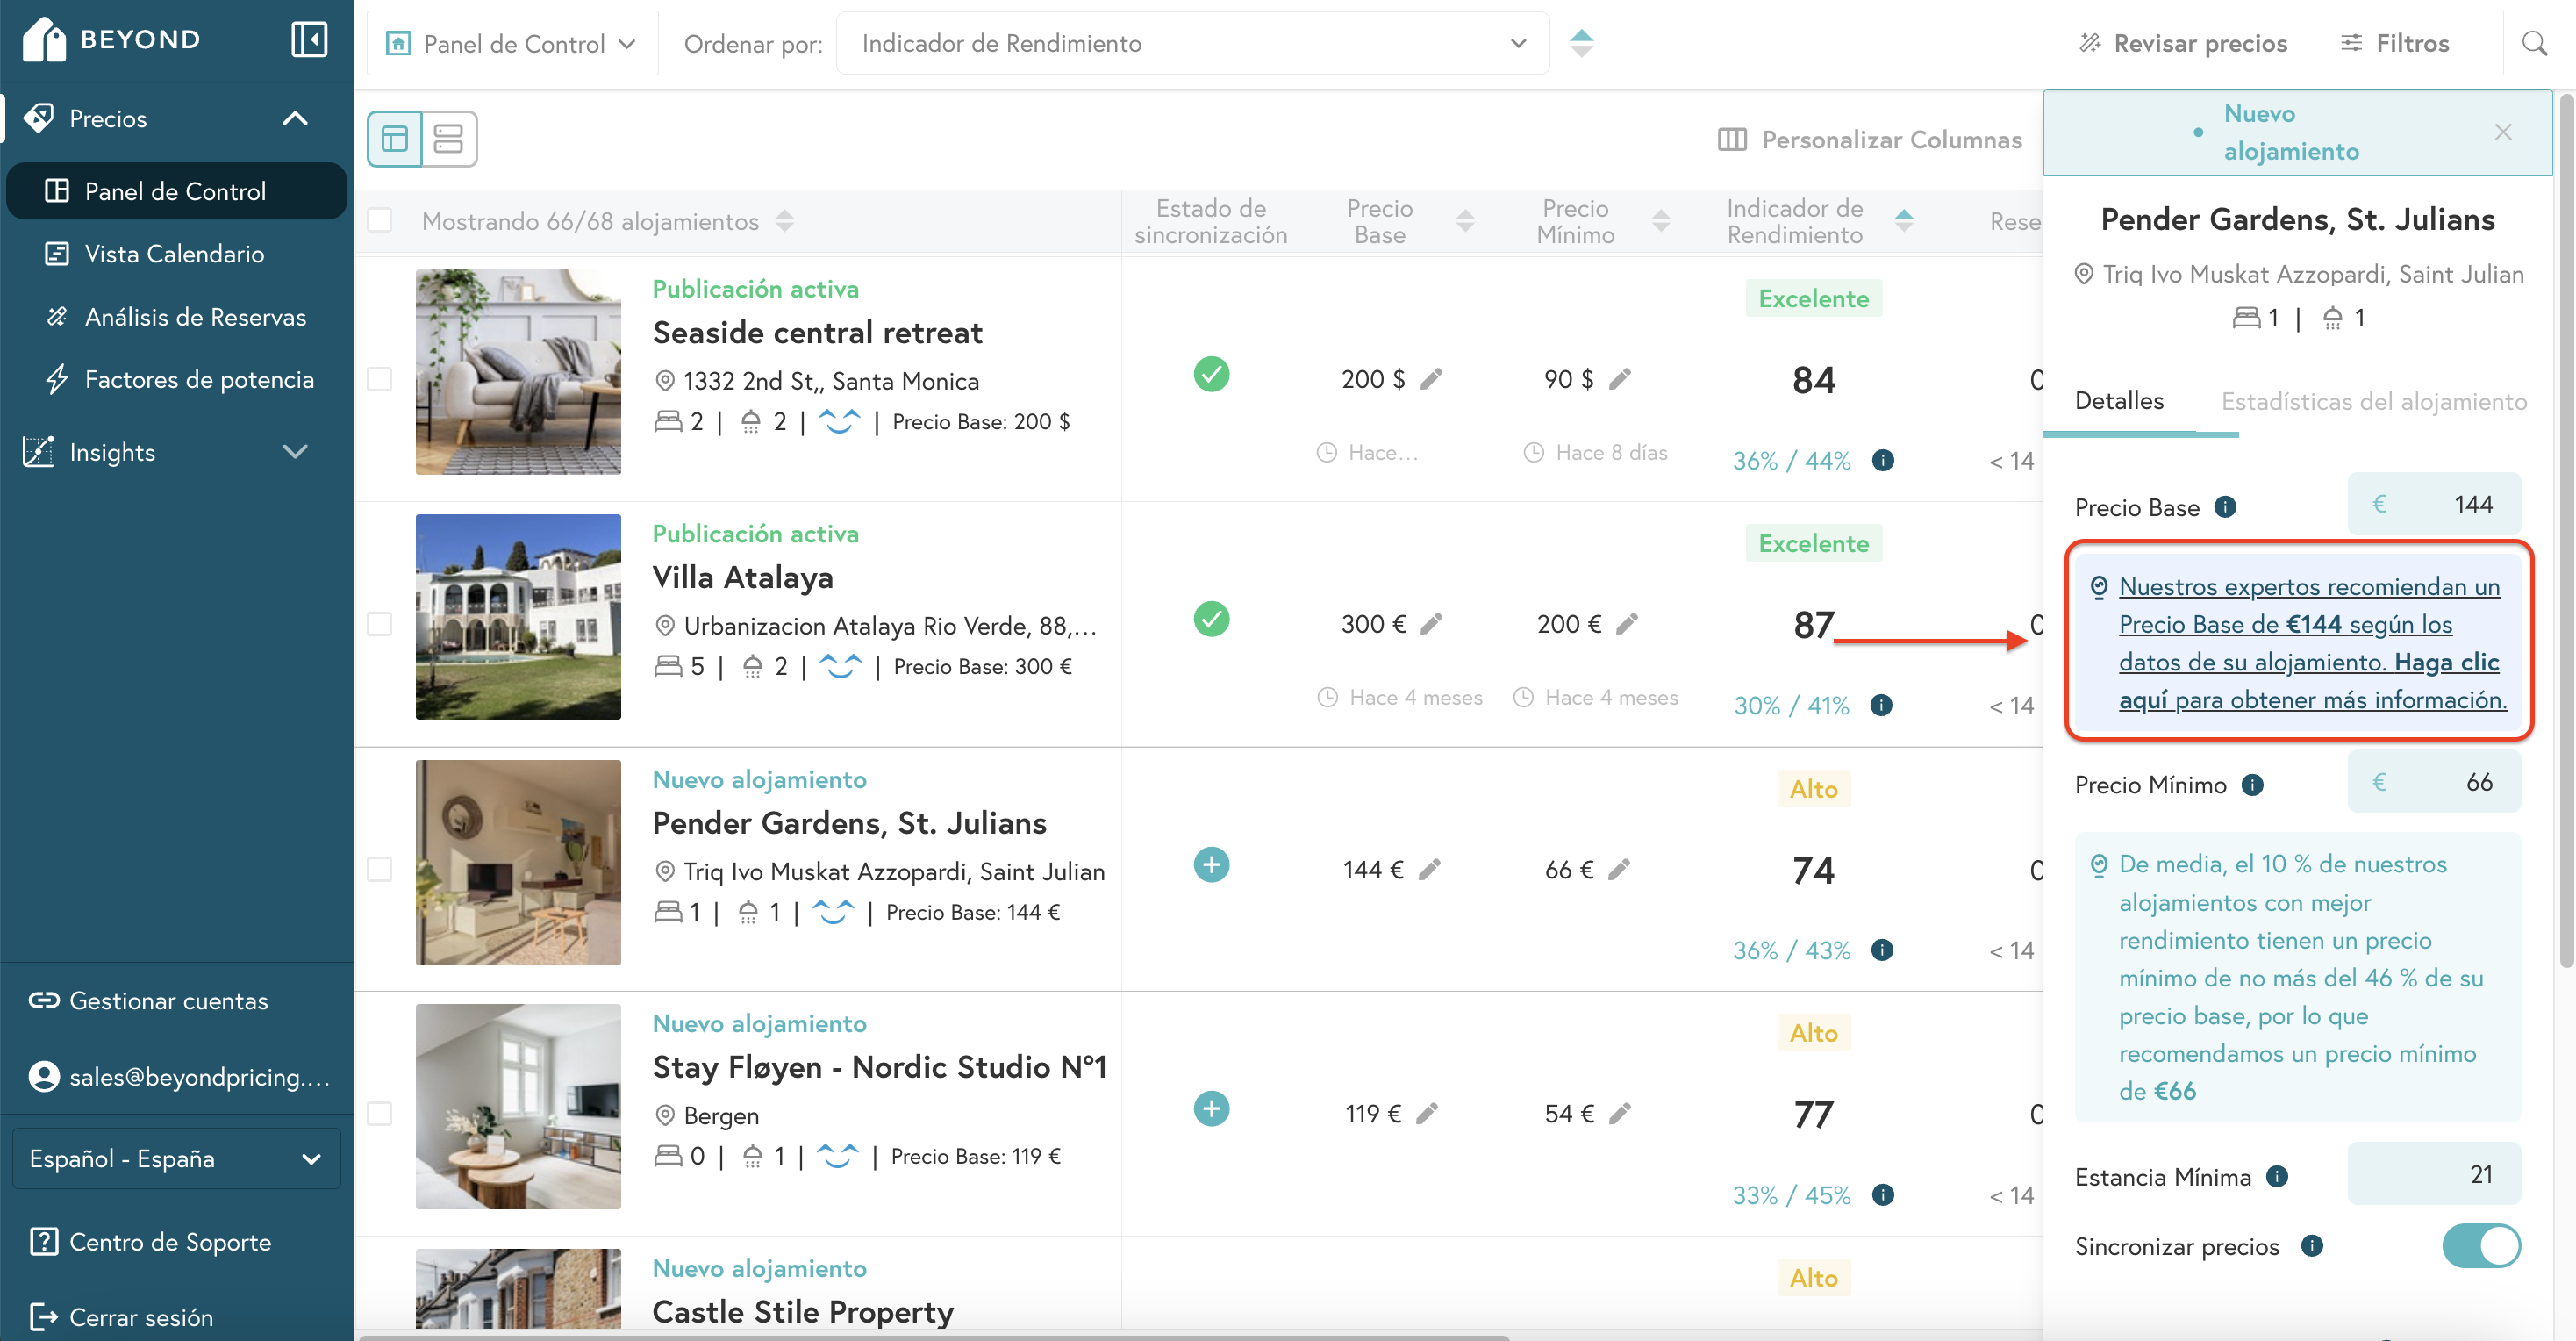
Task: Click info icon next to Precio Base
Action: 2225,507
